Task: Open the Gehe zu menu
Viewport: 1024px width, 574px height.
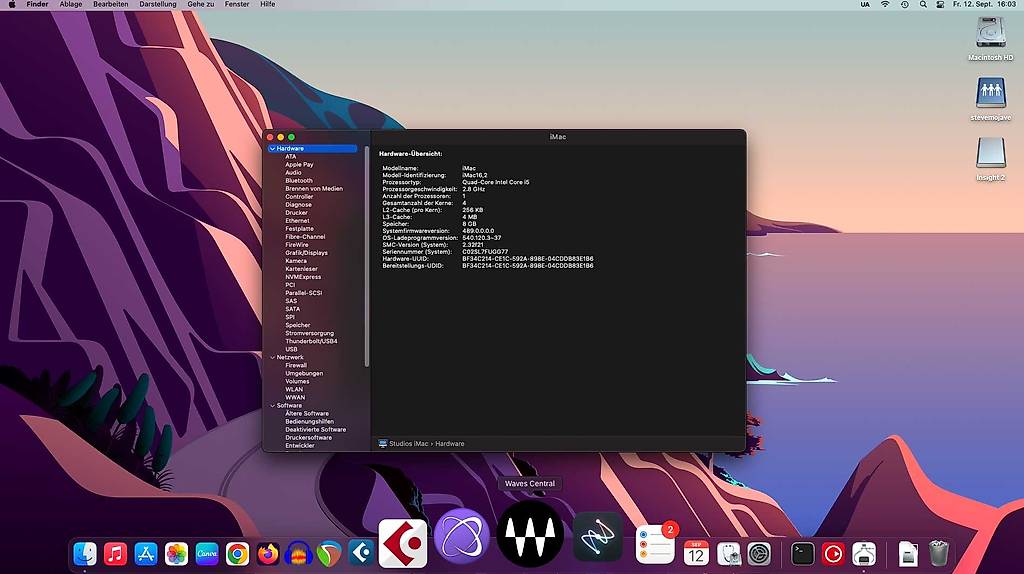Action: tap(200, 5)
